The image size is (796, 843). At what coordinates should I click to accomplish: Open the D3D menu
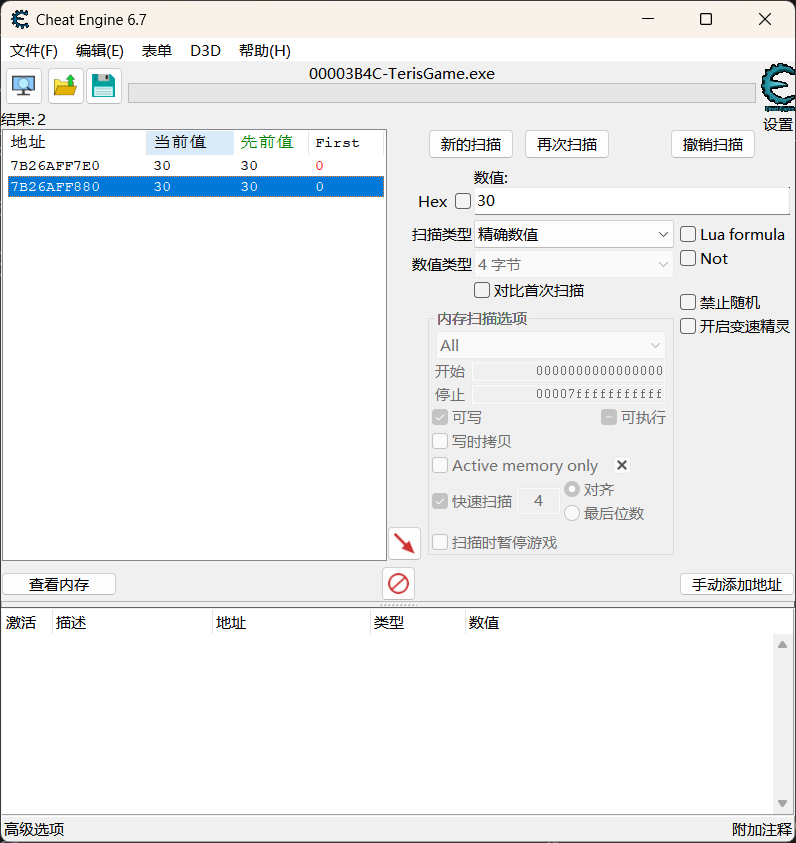click(x=205, y=51)
